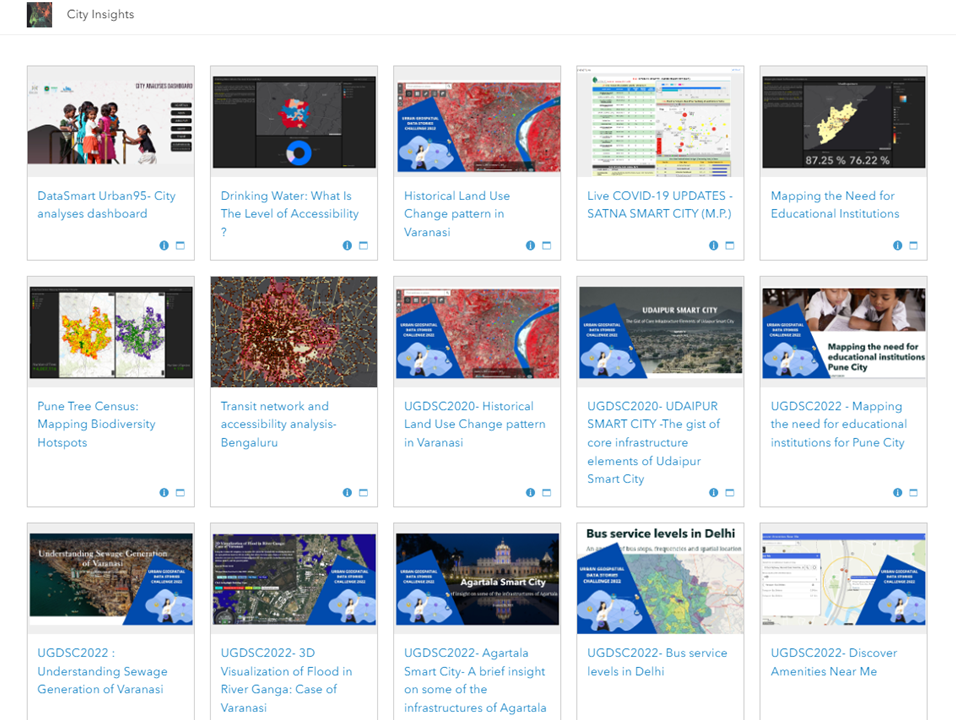This screenshot has width=956, height=720.
Task: View info on Historical Land Use Change Varanasi card
Action: pyautogui.click(x=530, y=245)
